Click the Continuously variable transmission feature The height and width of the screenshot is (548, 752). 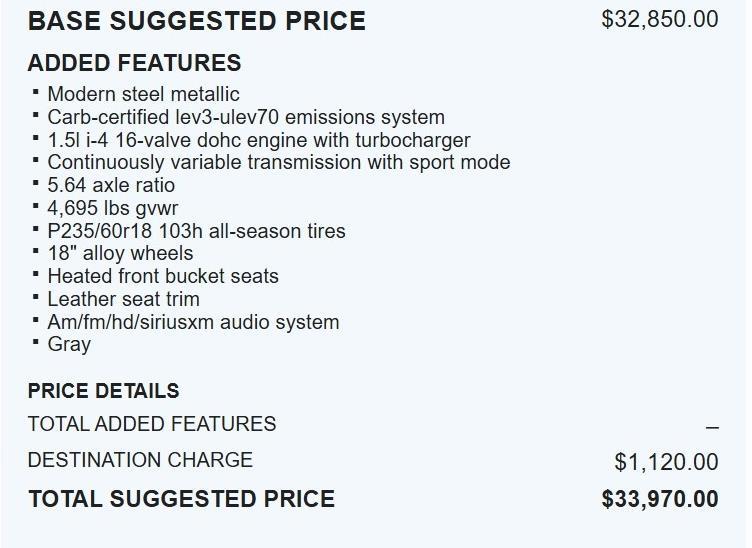(278, 162)
